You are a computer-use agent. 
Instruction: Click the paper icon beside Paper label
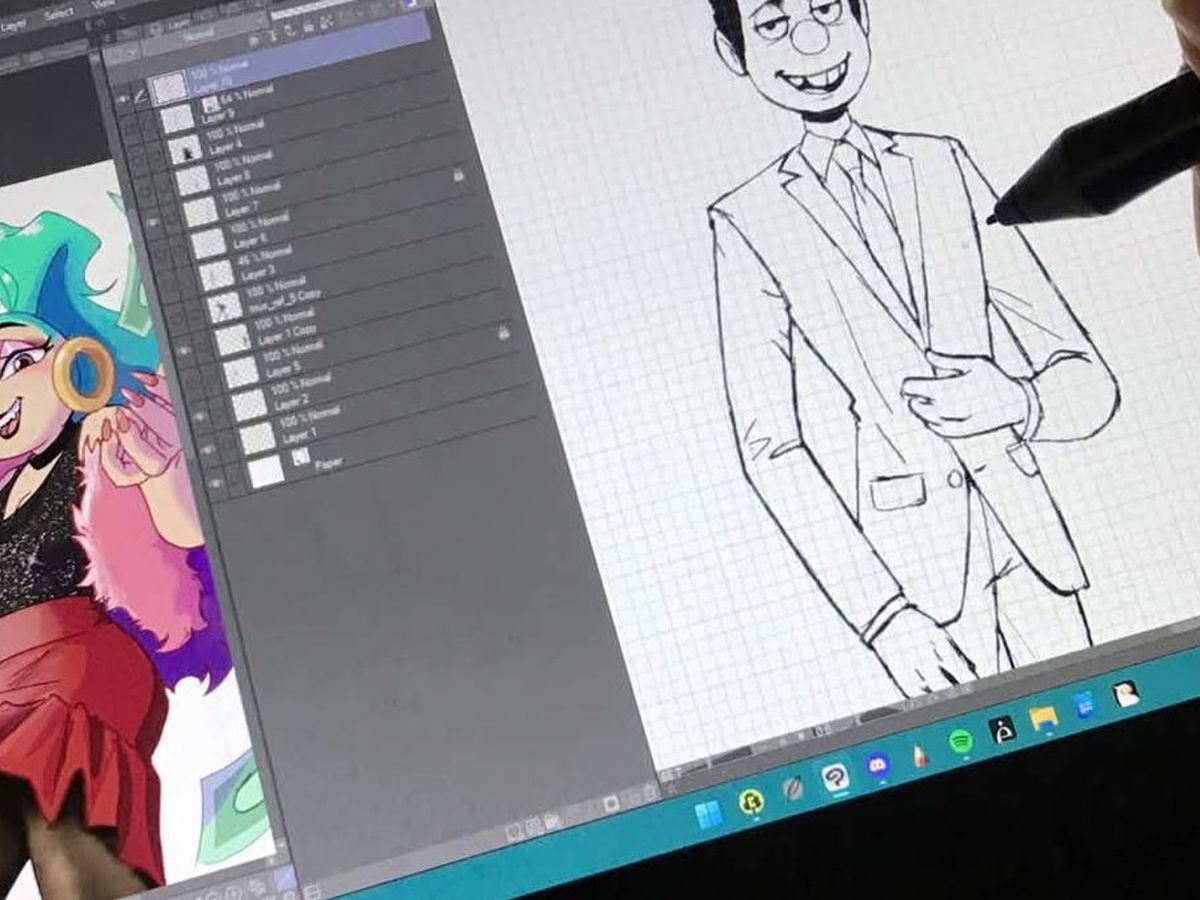point(301,457)
